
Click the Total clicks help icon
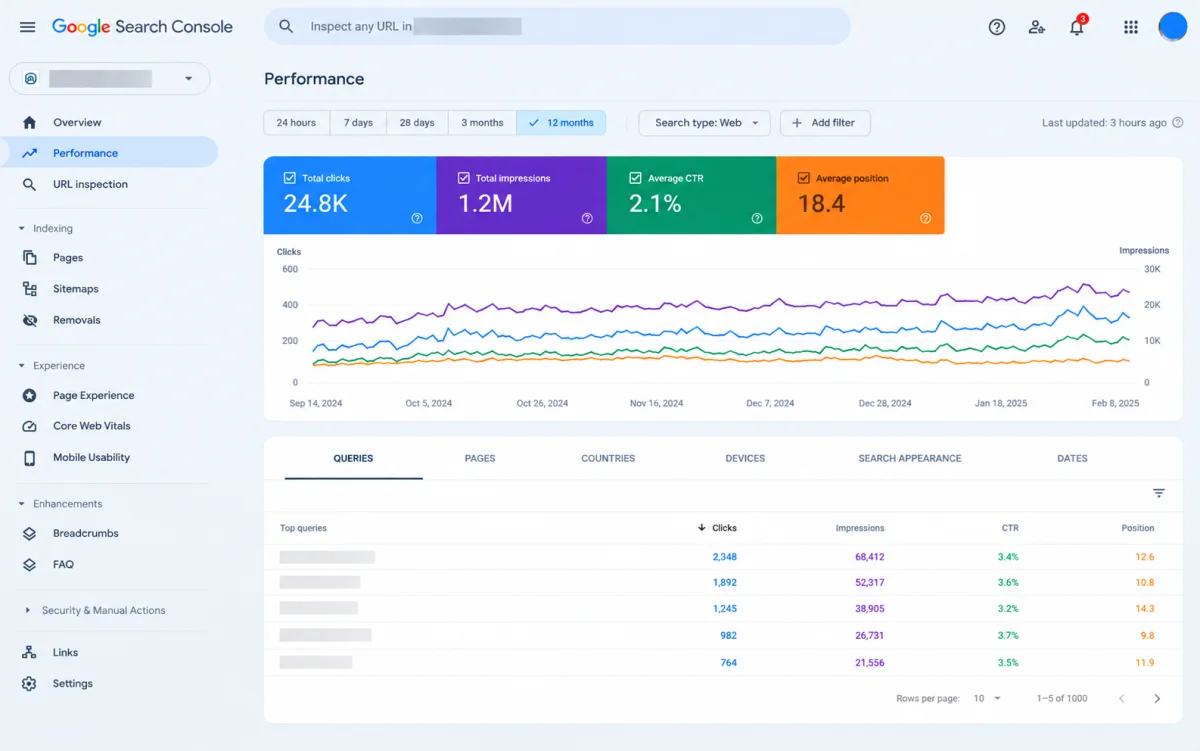coord(417,218)
